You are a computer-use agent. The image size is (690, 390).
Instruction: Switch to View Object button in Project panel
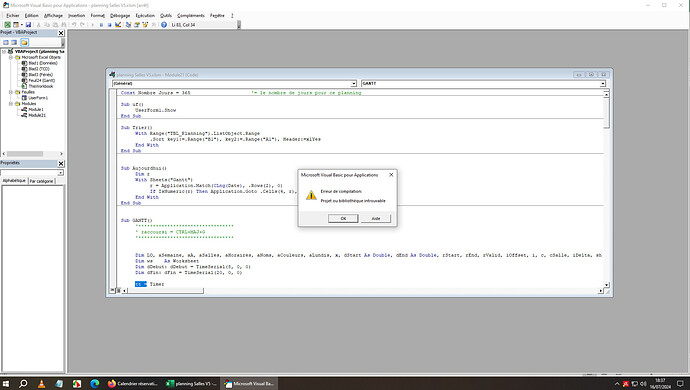pos(14,42)
